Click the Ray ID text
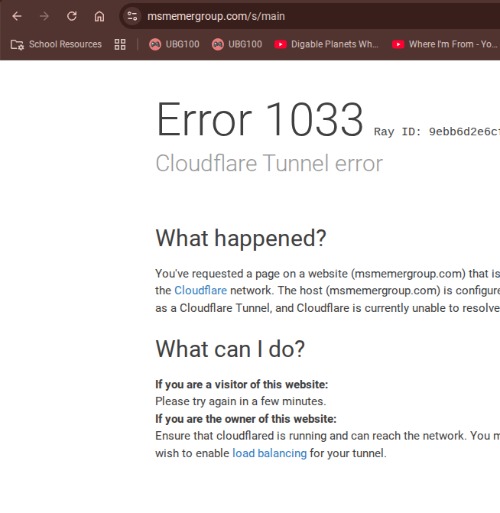This screenshot has height=513, width=500. [x=437, y=132]
